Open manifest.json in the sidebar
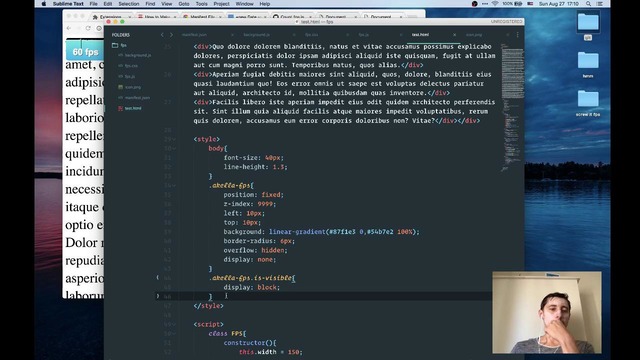 point(137,98)
